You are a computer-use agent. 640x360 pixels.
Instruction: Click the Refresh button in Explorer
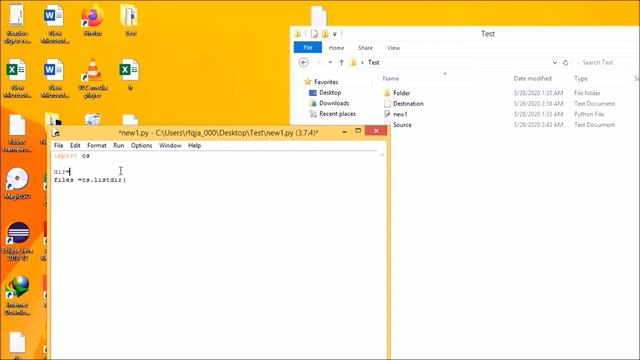(566, 62)
